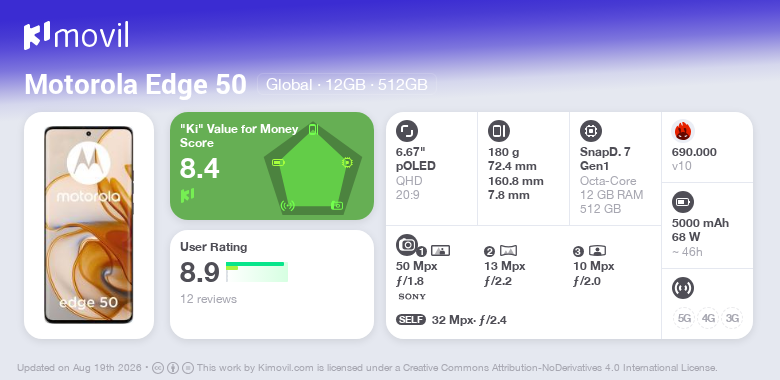The width and height of the screenshot is (780, 380).
Task: Click the network connectivity signal icon
Action: (x=683, y=288)
